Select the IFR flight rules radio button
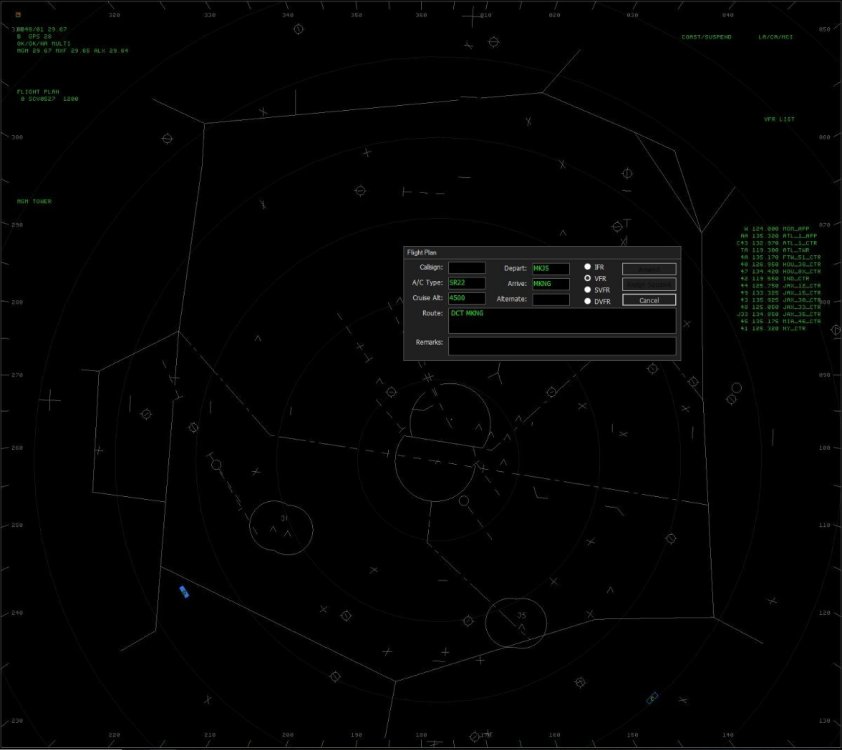Image resolution: width=842 pixels, height=750 pixels. coord(588,267)
